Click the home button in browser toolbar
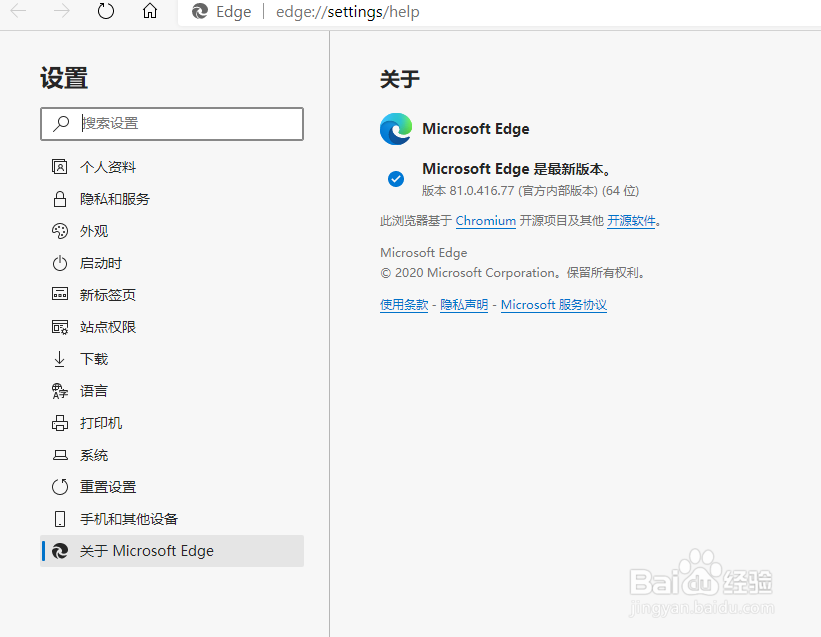 150,12
